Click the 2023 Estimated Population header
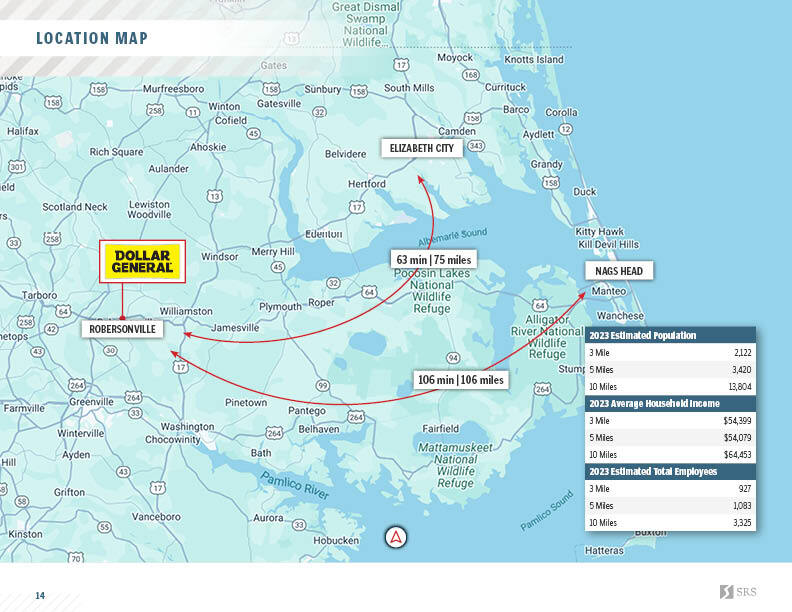This screenshot has height=612, width=792. tap(643, 336)
